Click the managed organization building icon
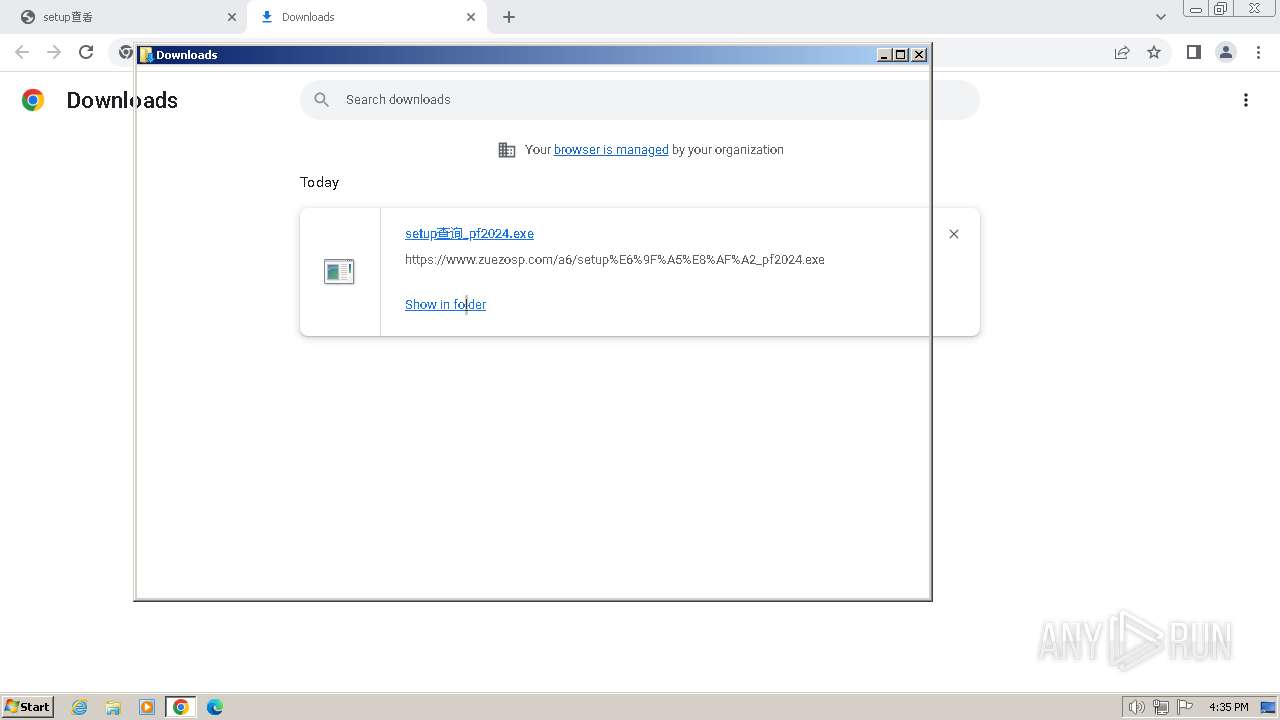1280x720 pixels. (x=507, y=150)
